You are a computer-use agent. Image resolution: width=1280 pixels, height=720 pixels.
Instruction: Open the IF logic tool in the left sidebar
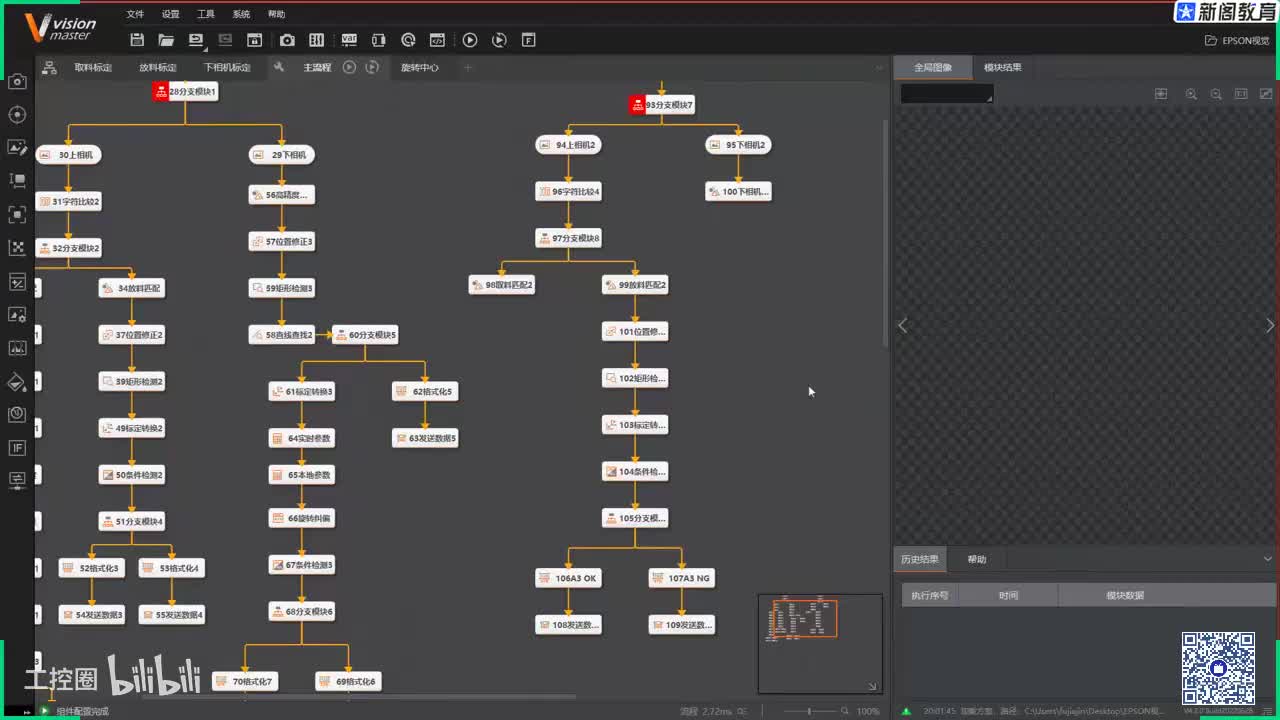[x=17, y=448]
